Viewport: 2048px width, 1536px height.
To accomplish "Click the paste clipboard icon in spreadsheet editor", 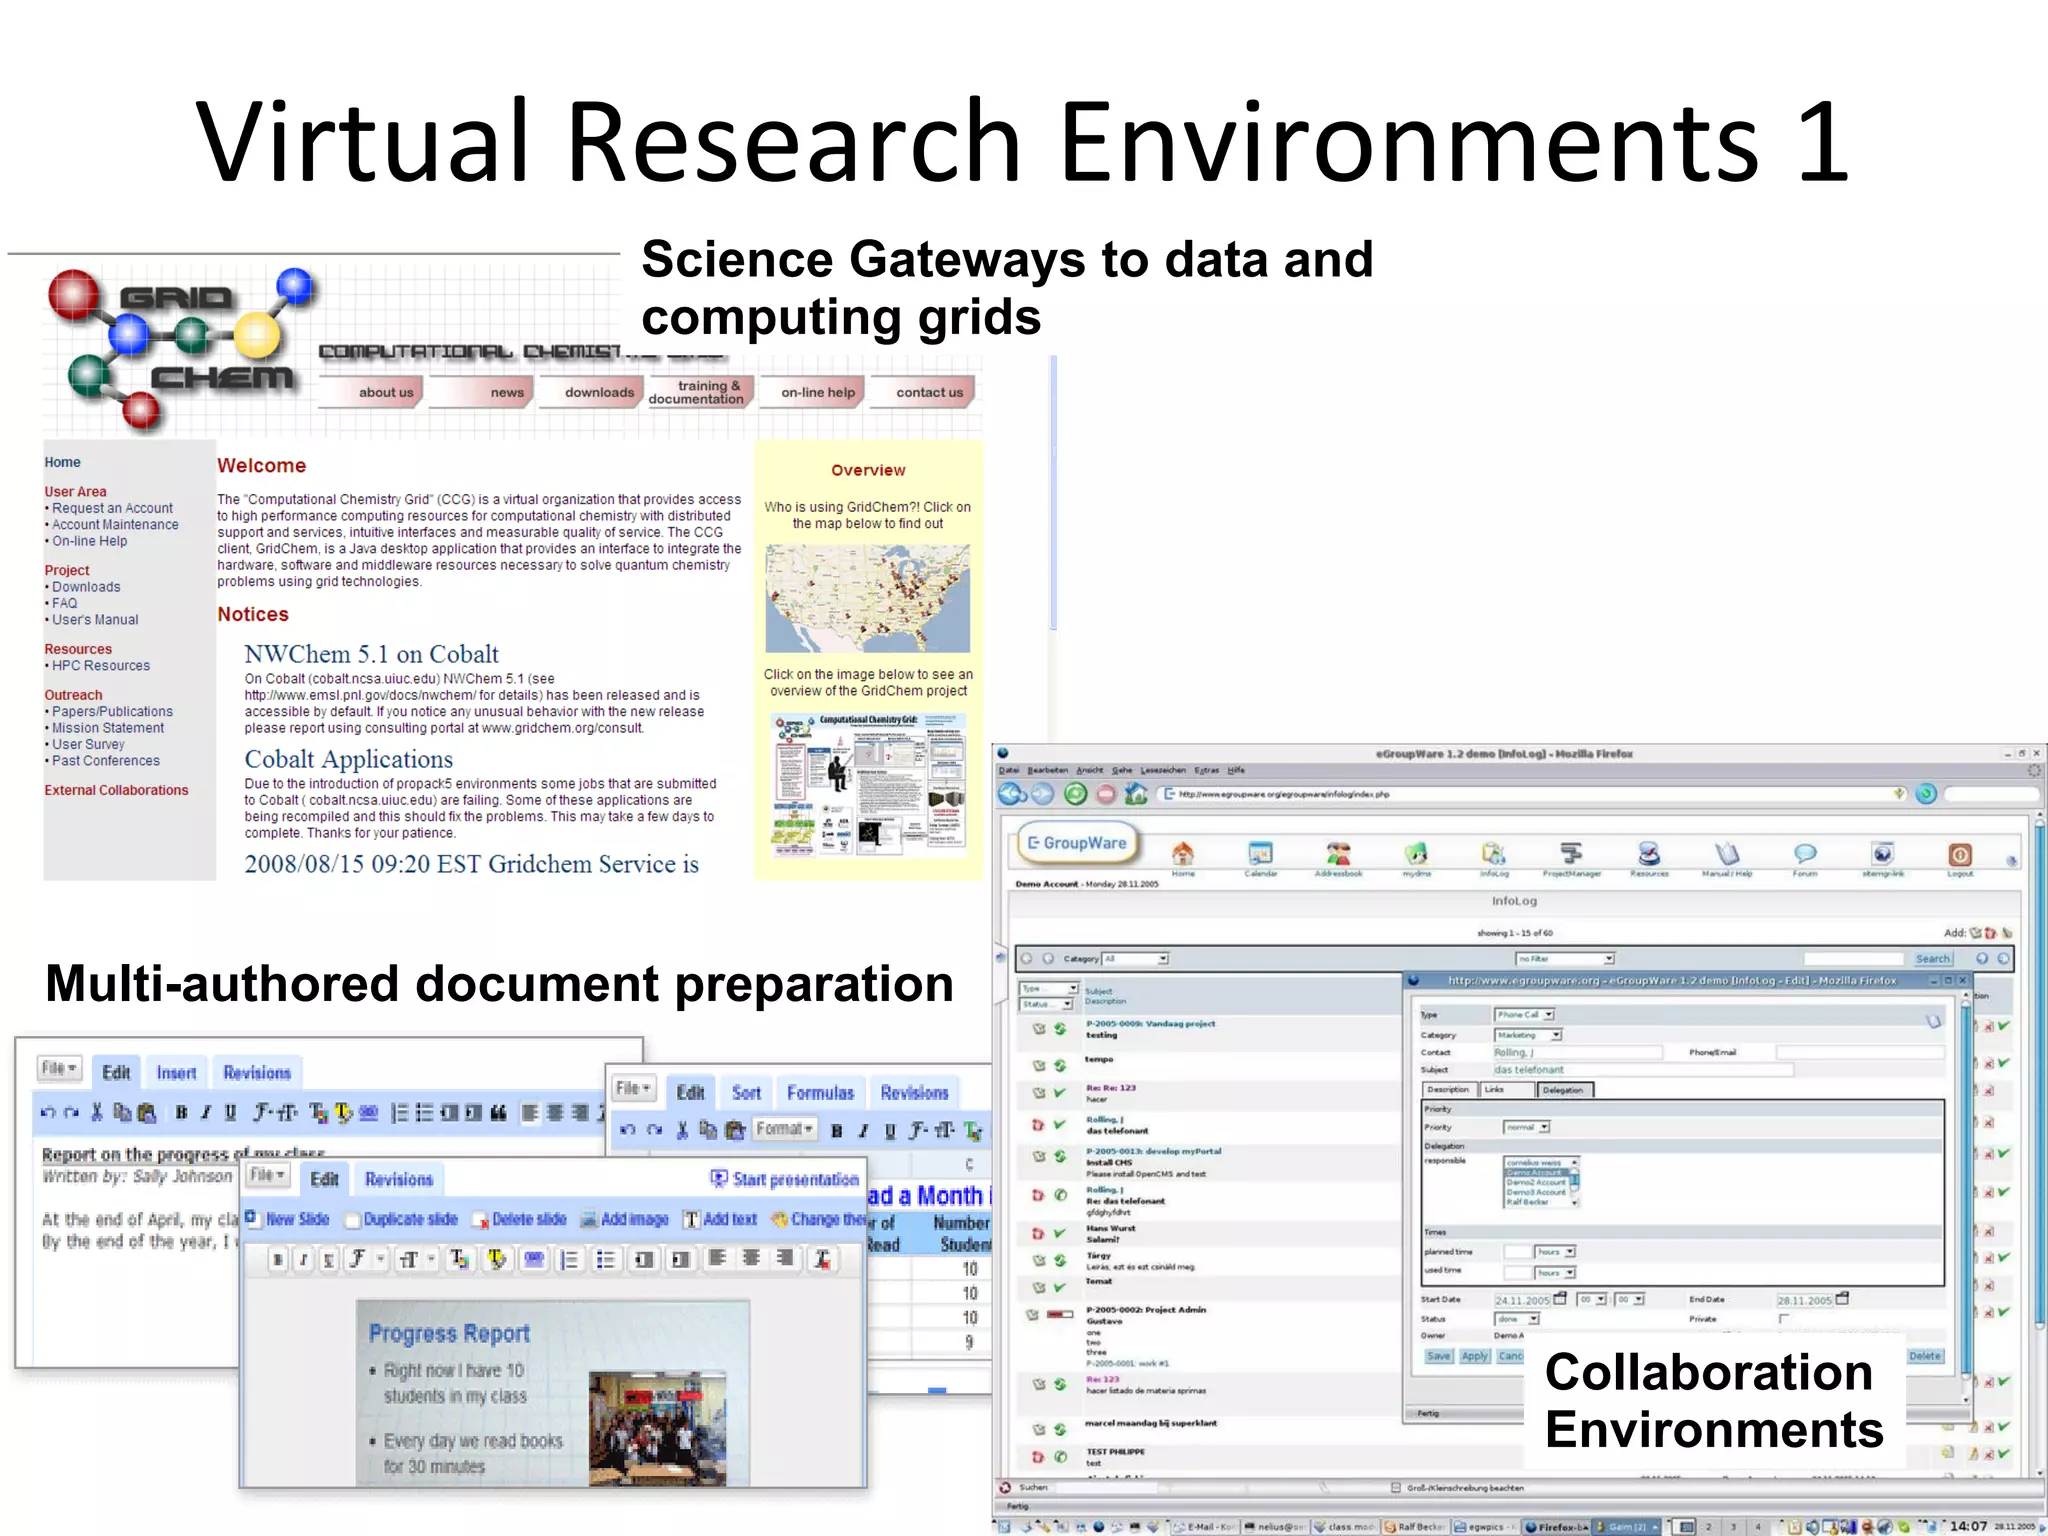I will pyautogui.click(x=735, y=1130).
